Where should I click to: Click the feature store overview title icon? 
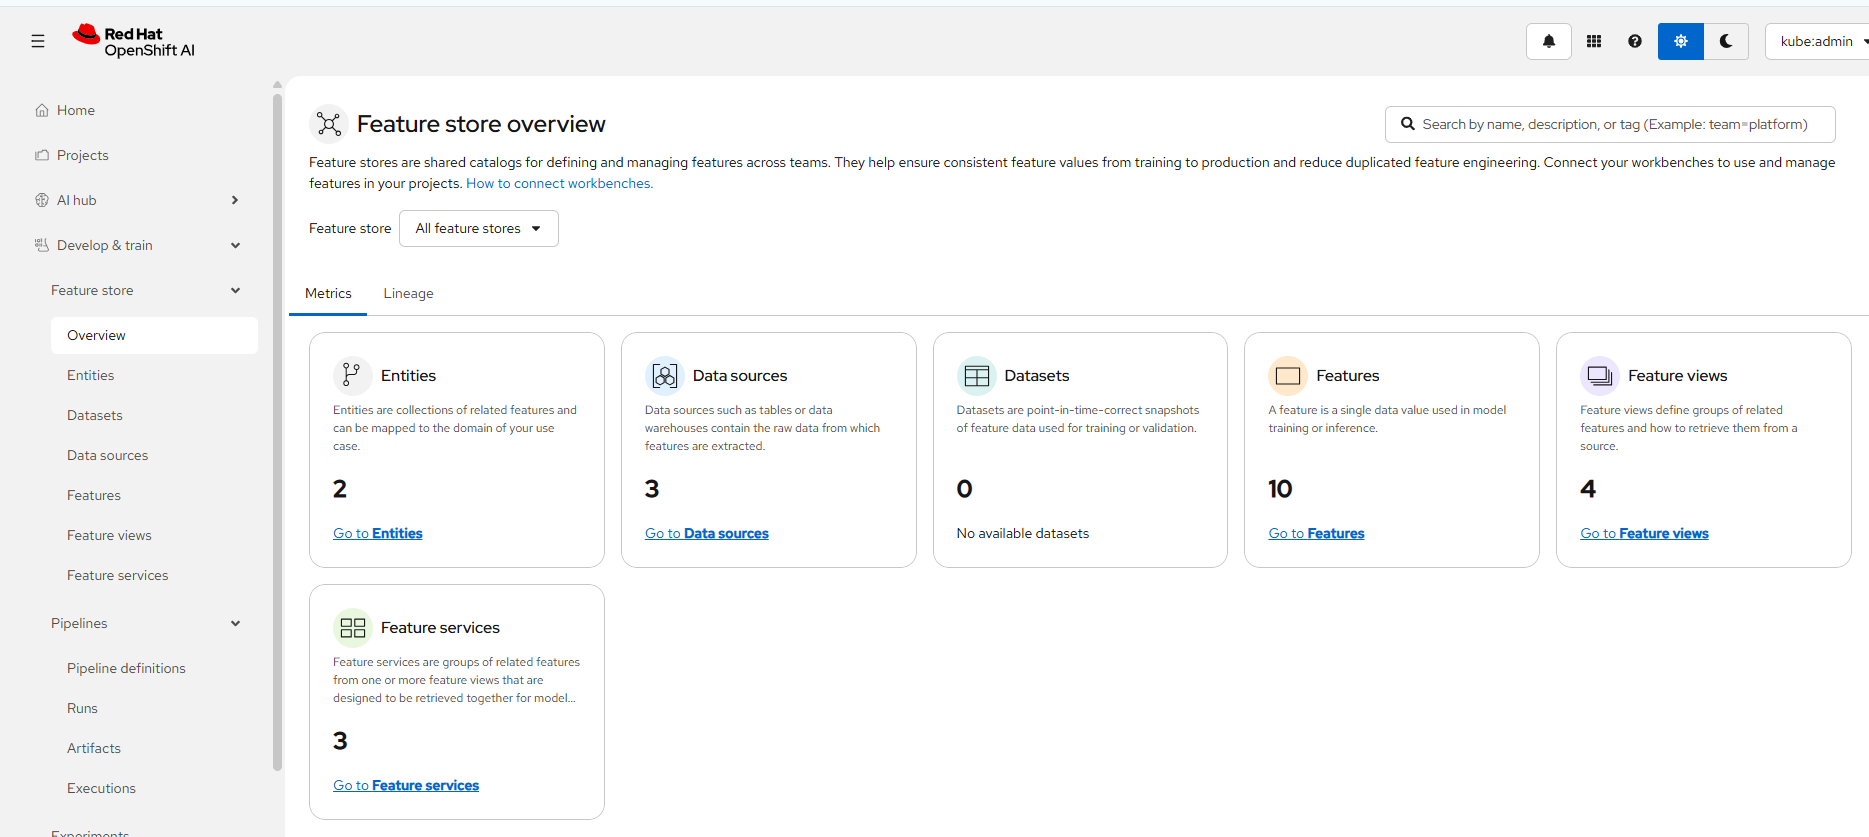328,124
